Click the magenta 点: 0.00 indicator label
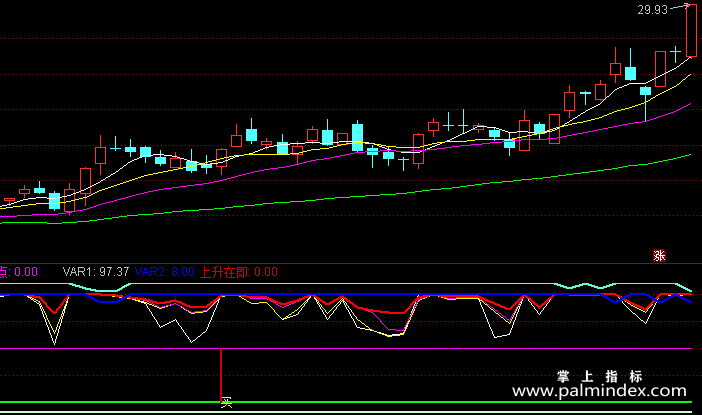 click(x=18, y=272)
